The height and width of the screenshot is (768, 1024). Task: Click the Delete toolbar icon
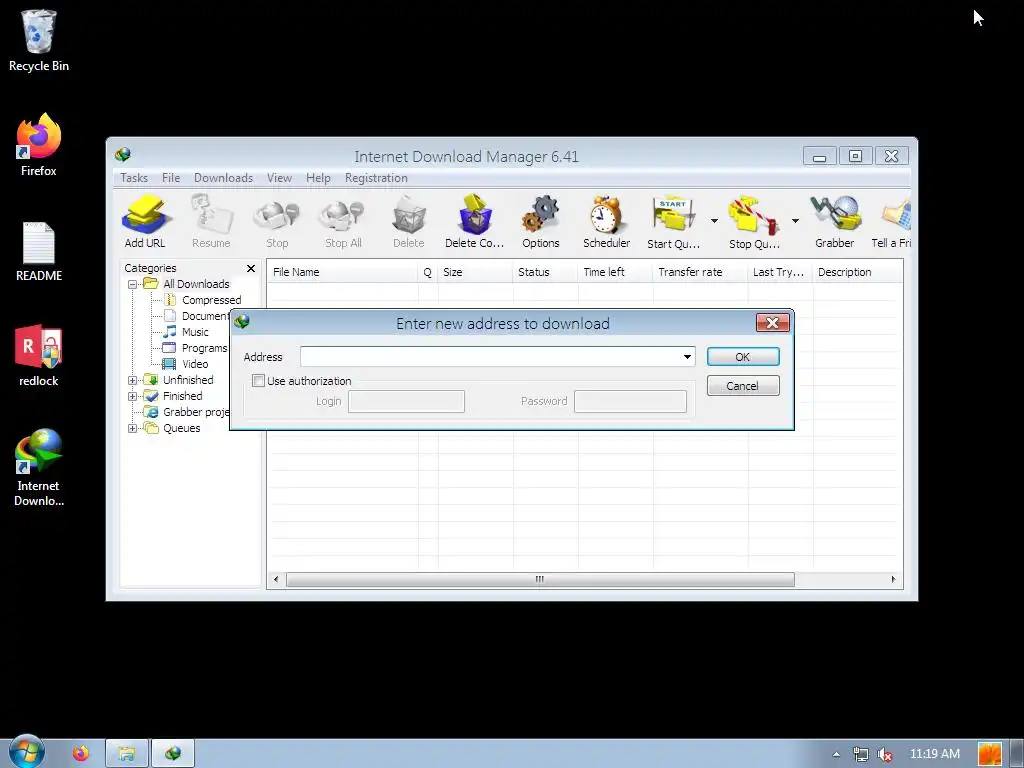pyautogui.click(x=409, y=221)
